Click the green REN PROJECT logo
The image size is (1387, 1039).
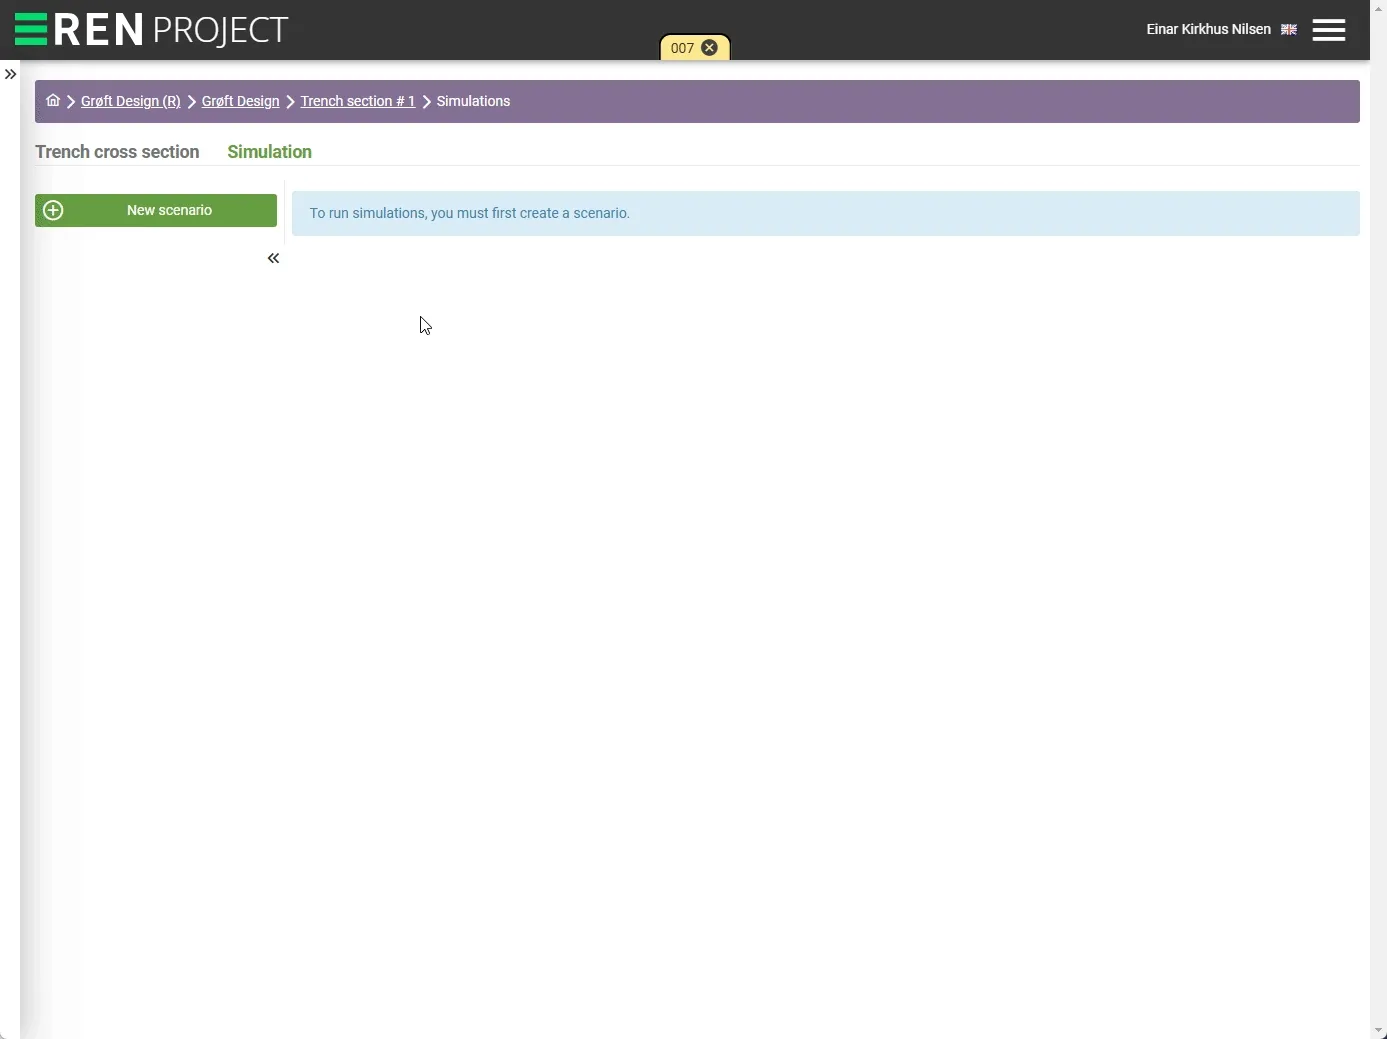pyautogui.click(x=151, y=30)
